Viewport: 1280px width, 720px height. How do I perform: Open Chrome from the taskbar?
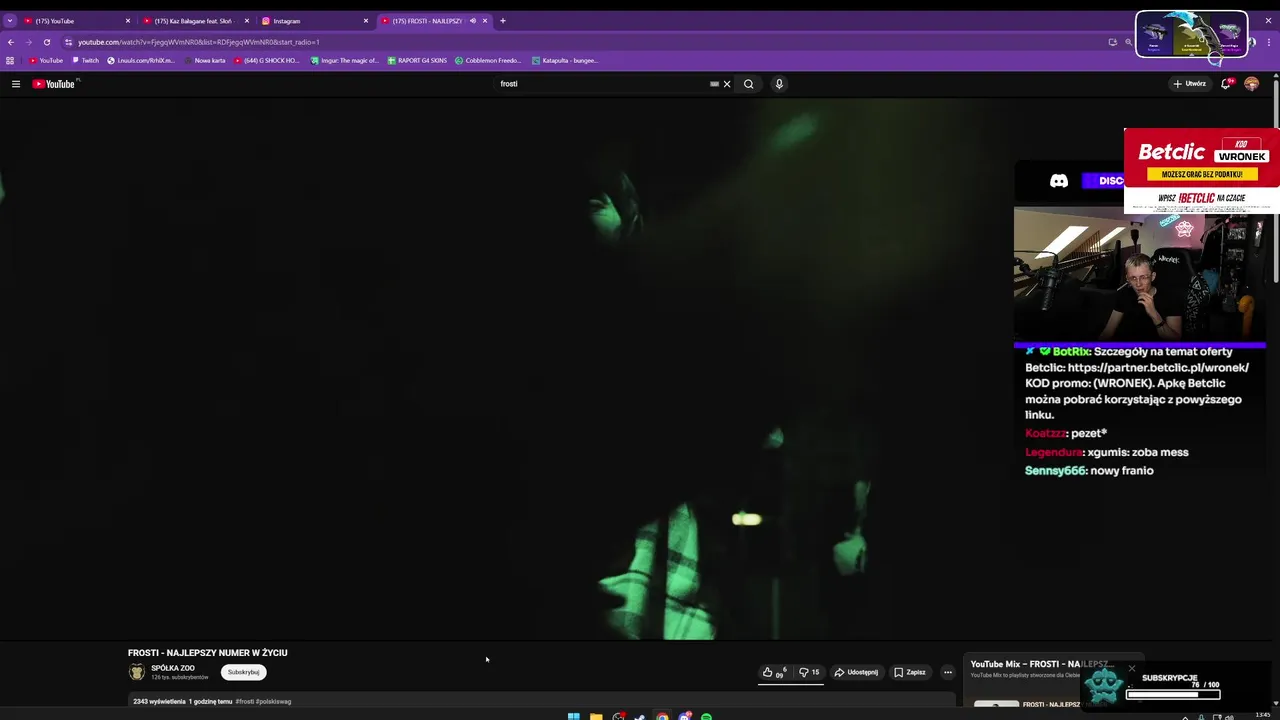pos(662,716)
